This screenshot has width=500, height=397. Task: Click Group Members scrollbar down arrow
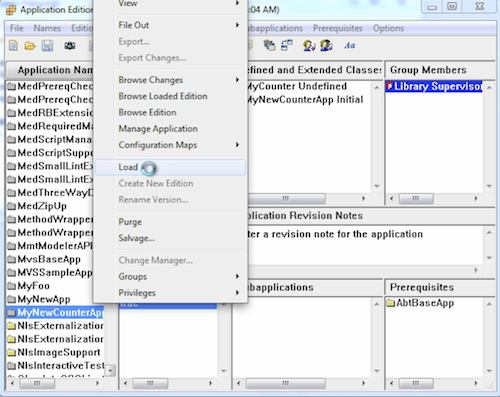pos(489,186)
